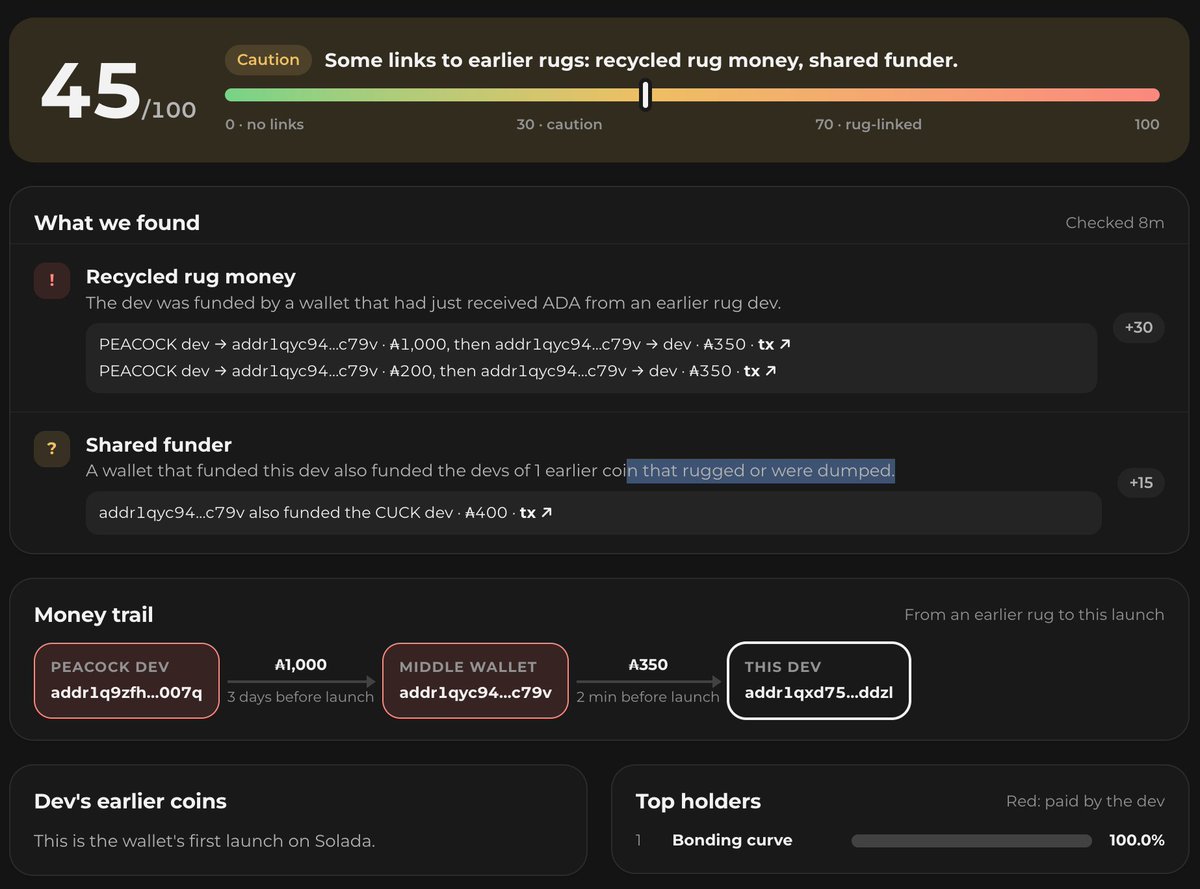
Task: Click the '70 · rug-linked' scale label
Action: tap(868, 125)
